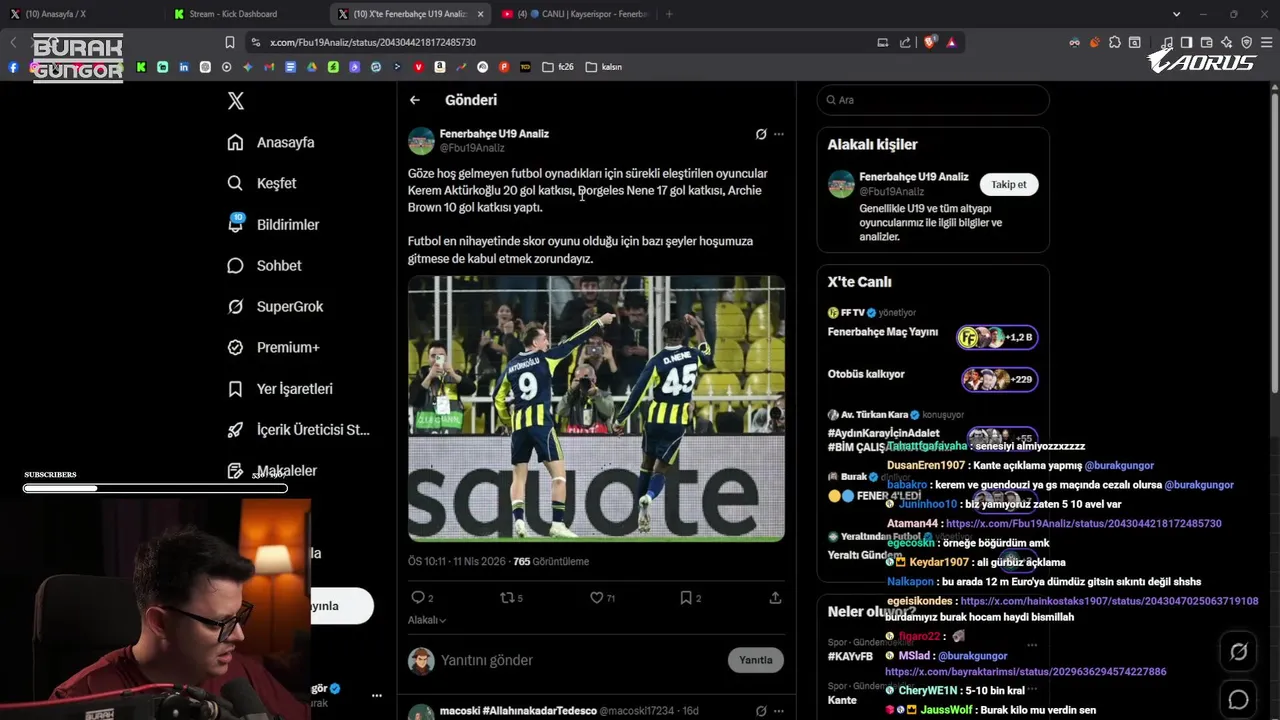Toggle the browser sidebar panel icon

(1186, 42)
